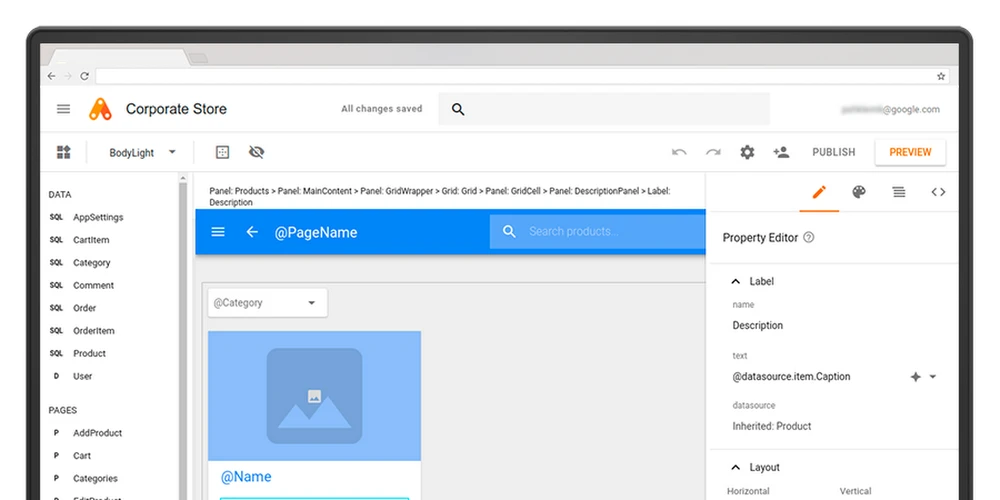Collapse the Label property section
The width and height of the screenshot is (1000, 500).
736,282
